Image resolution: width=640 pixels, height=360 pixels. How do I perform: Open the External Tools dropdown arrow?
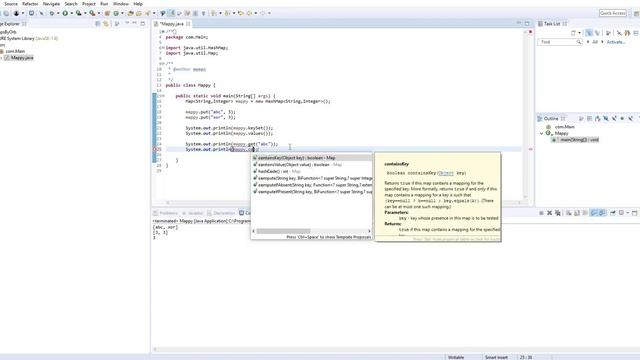pos(98,13)
